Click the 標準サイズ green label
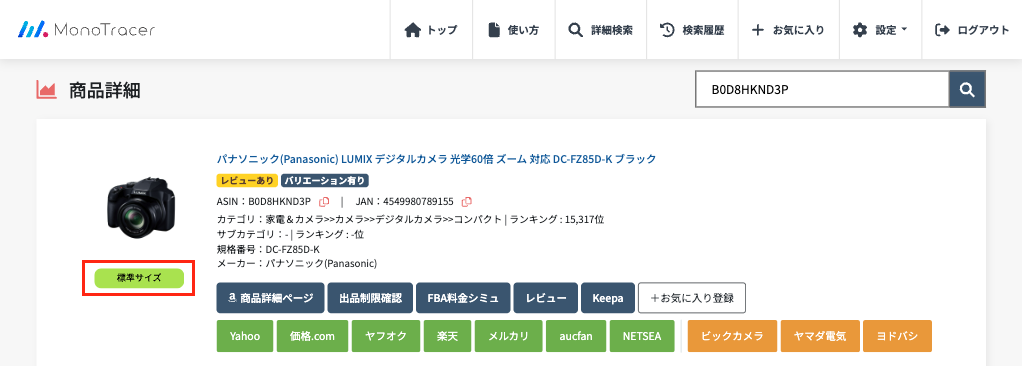This screenshot has width=1022, height=366. (139, 278)
